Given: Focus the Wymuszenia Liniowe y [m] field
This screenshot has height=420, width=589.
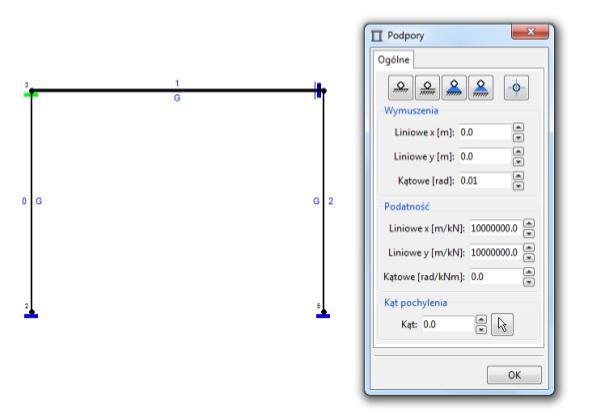Looking at the screenshot, I should (x=485, y=156).
